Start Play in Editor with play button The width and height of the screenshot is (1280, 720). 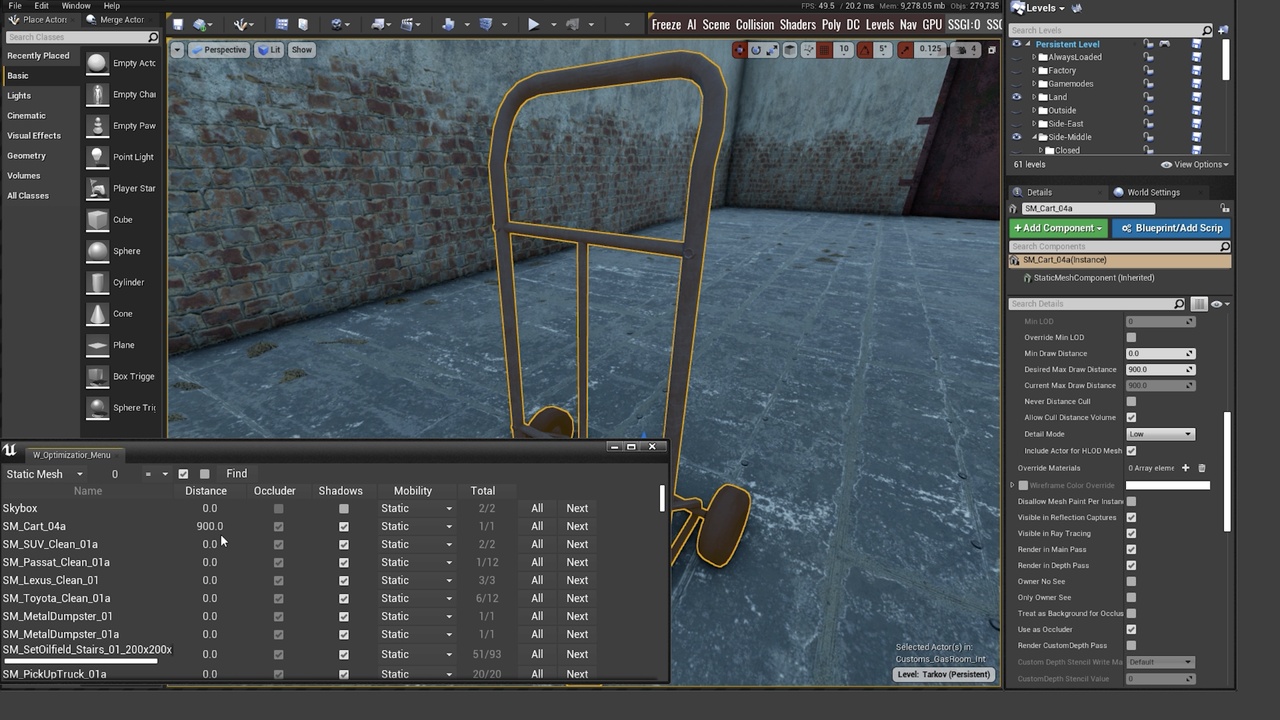533,24
